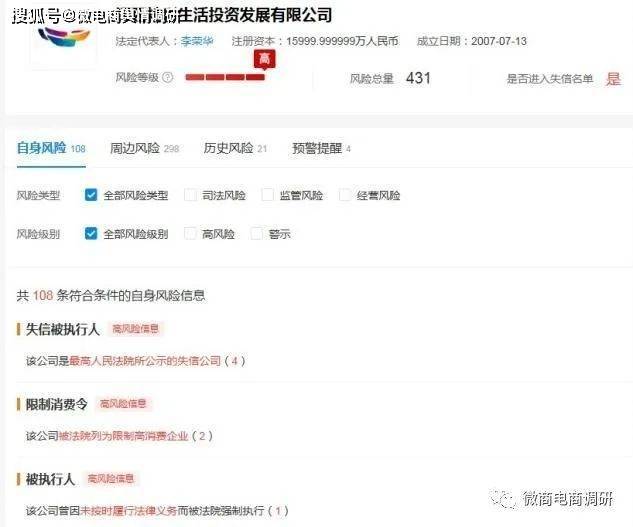Check the 司法风险 checkbox
Viewport: 633px width, 527px height.
[x=190, y=195]
